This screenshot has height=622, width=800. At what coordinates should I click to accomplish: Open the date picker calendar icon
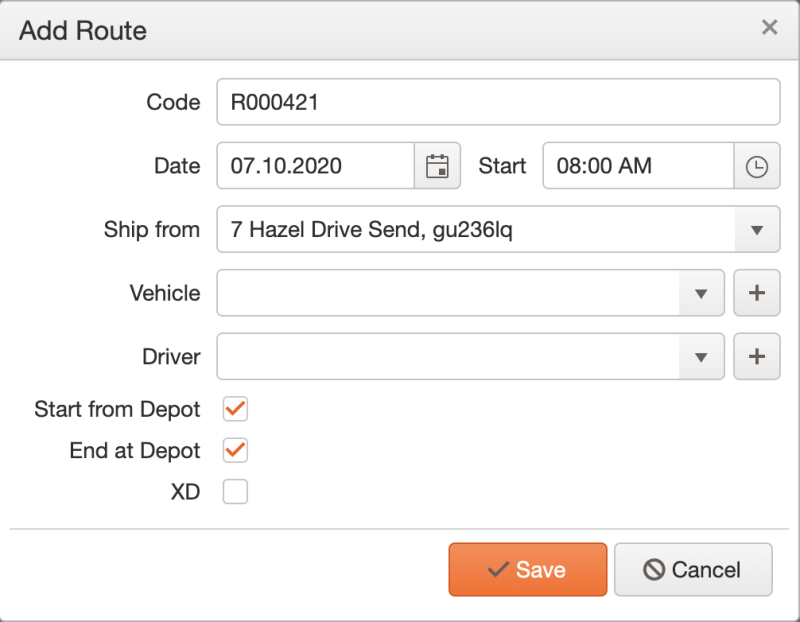click(437, 166)
